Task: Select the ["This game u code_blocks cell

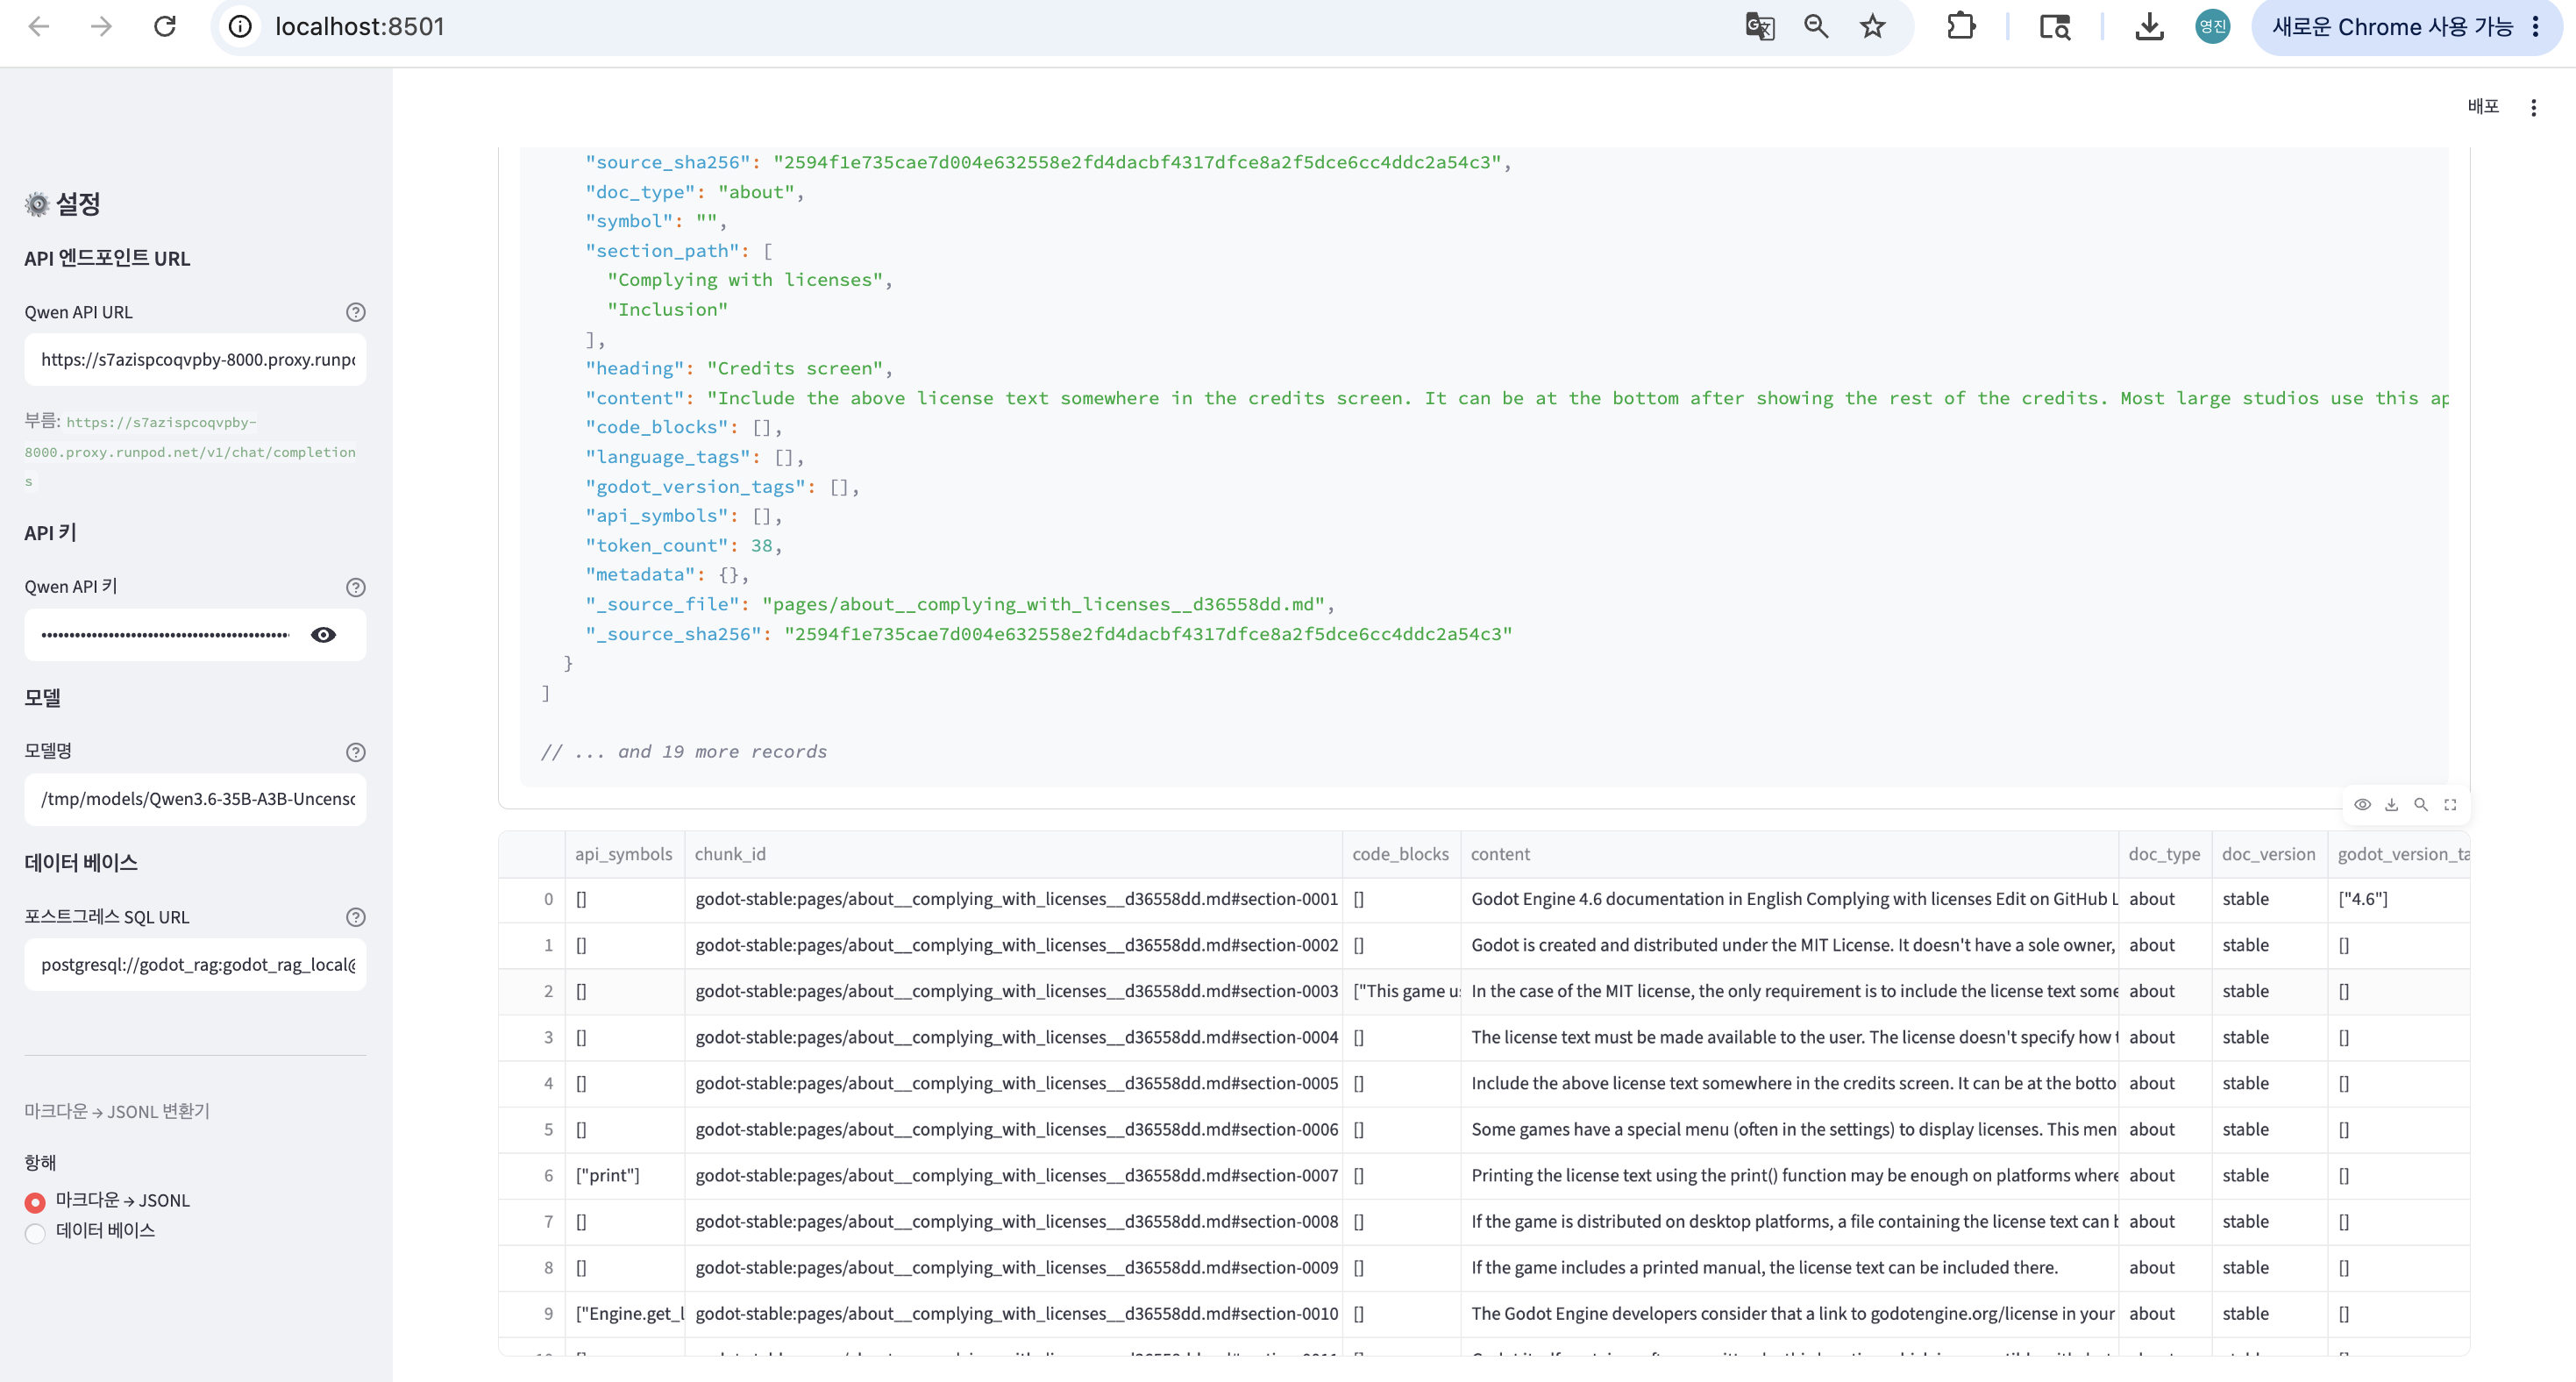Action: pos(1401,991)
